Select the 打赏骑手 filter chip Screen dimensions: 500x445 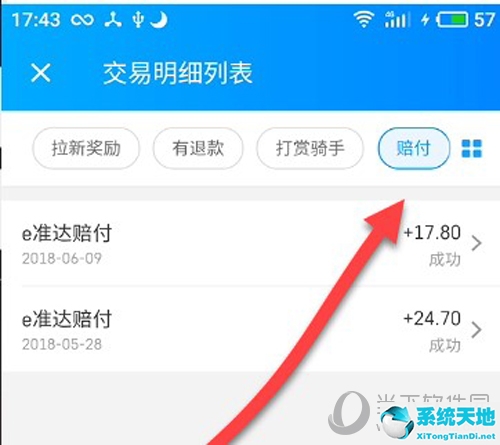(310, 148)
